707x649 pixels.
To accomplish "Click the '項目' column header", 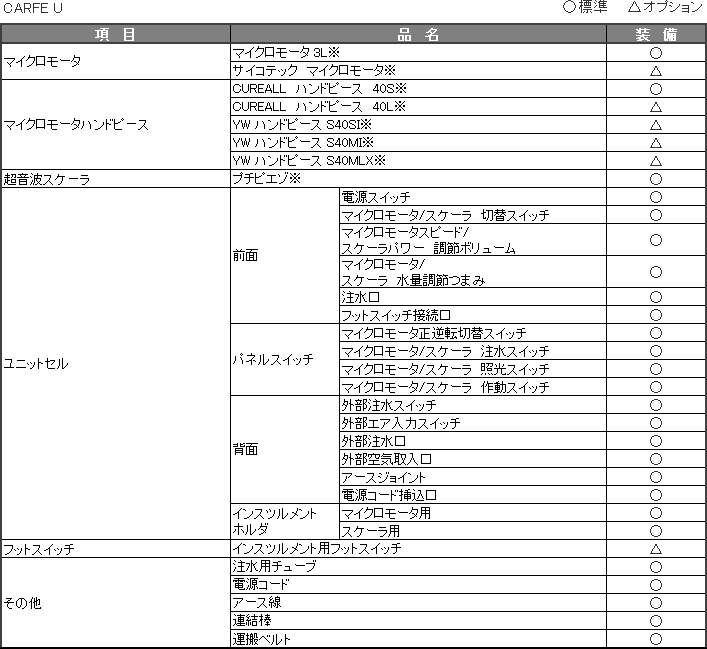I will [115, 34].
